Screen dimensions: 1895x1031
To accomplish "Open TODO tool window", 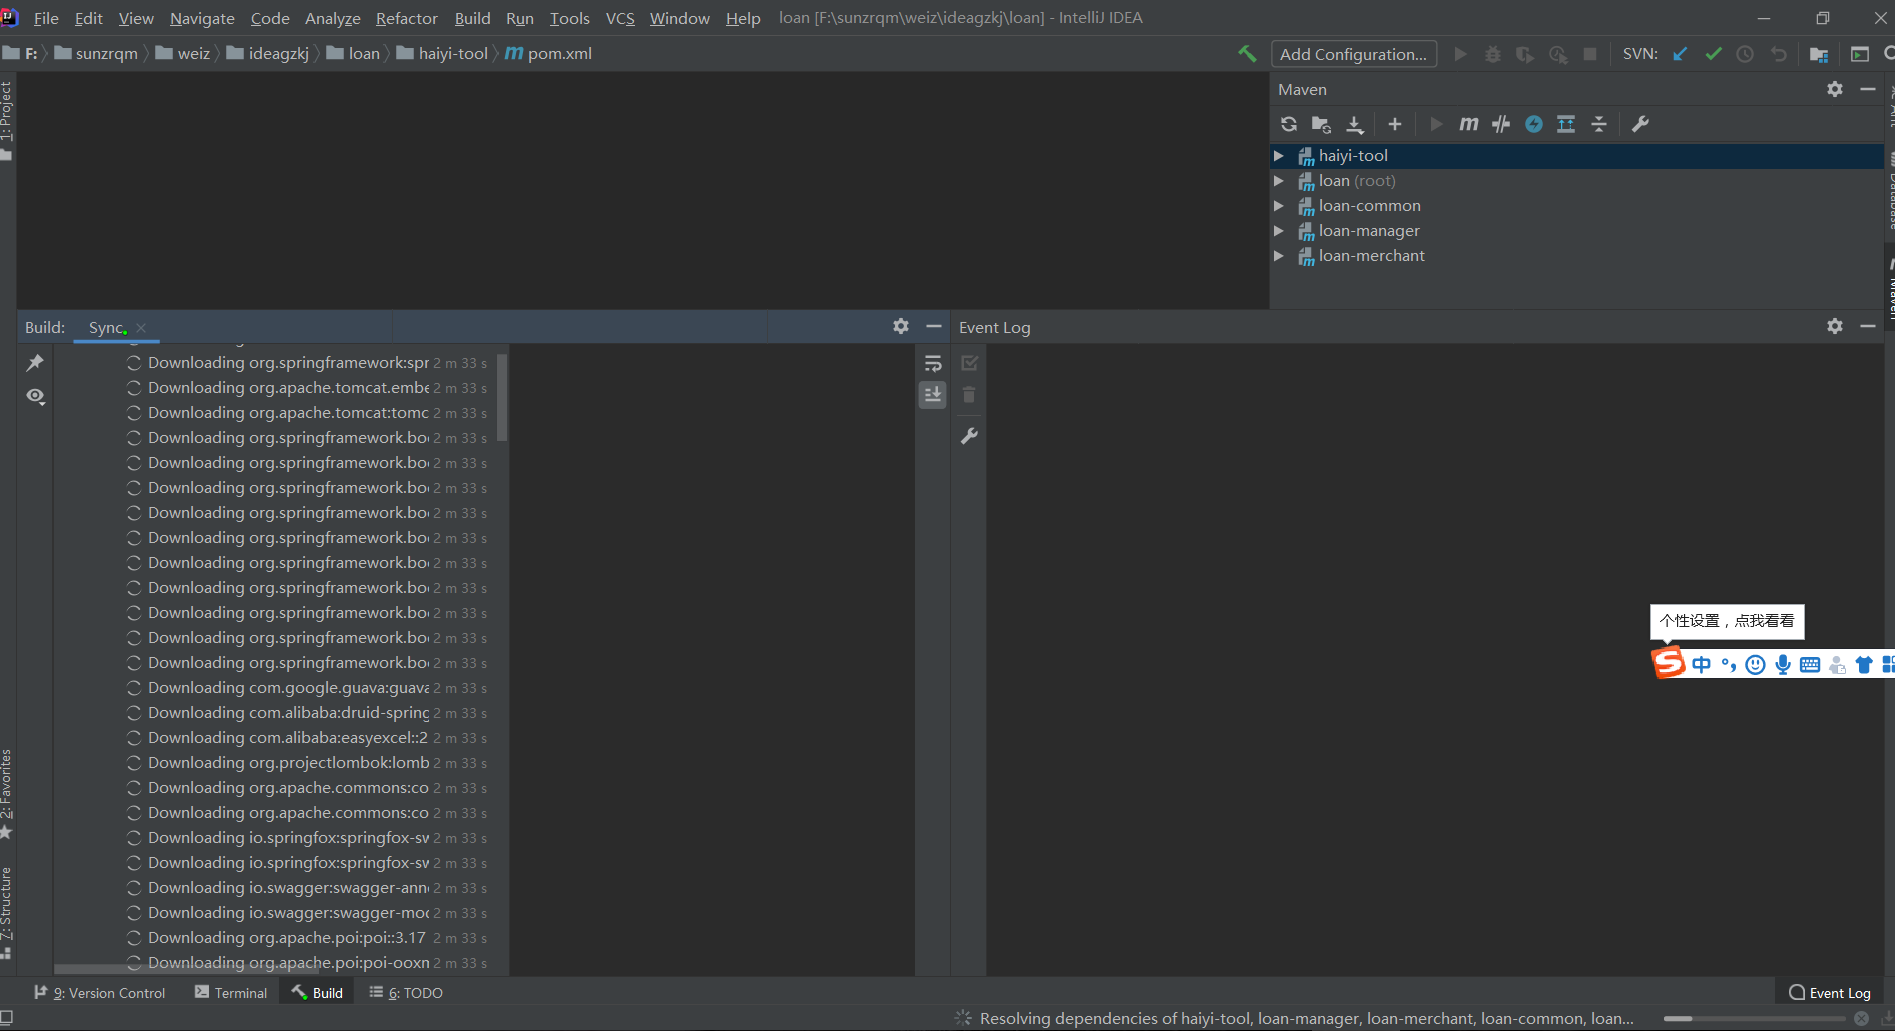I will click(406, 993).
